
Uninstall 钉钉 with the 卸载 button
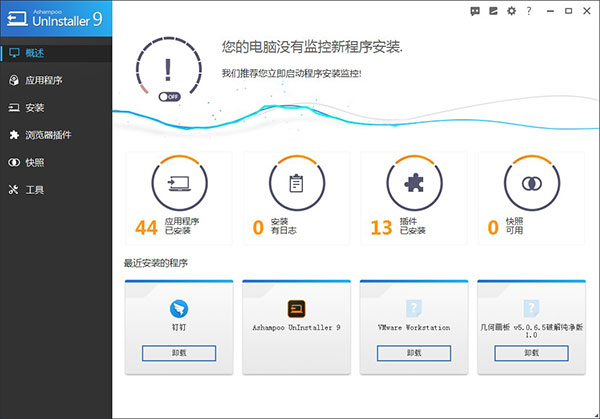[x=179, y=353]
